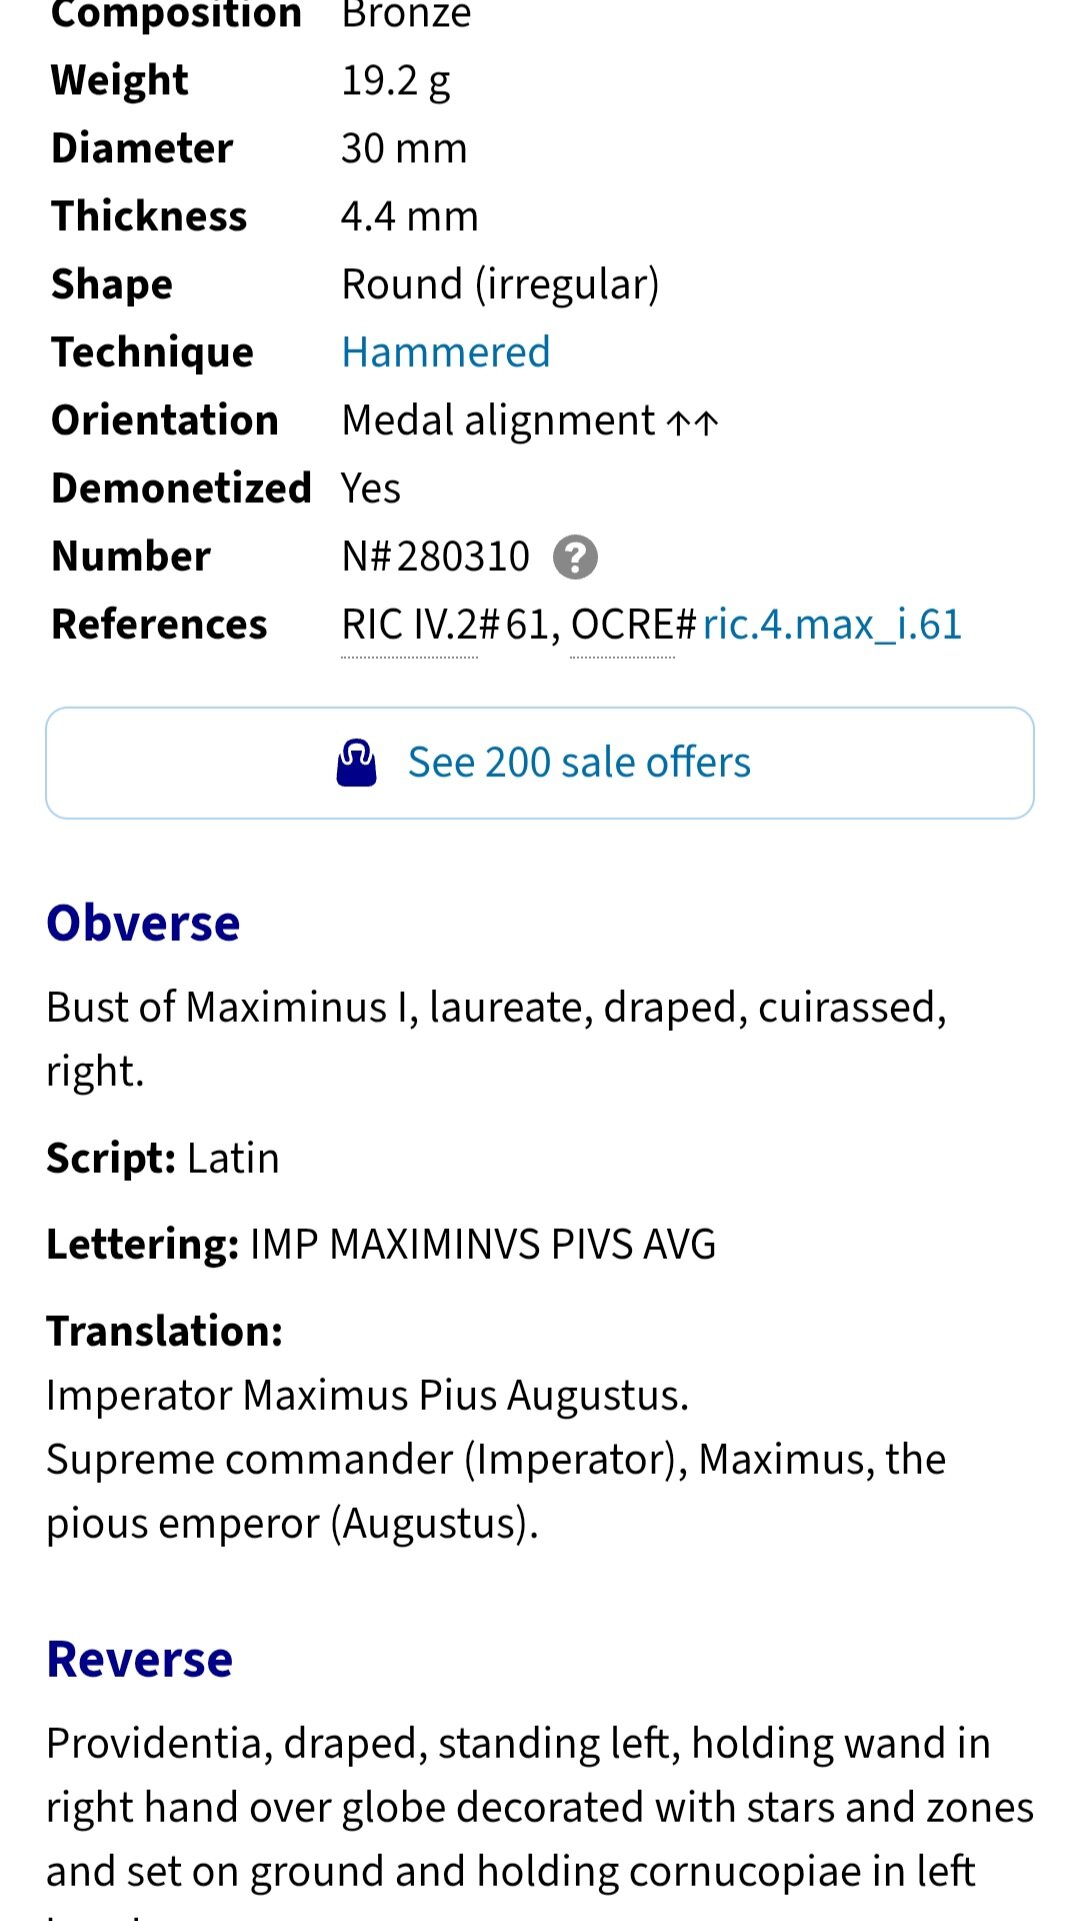This screenshot has height=1921, width=1080.
Task: Click the Round (irregular) shape value
Action: [500, 284]
